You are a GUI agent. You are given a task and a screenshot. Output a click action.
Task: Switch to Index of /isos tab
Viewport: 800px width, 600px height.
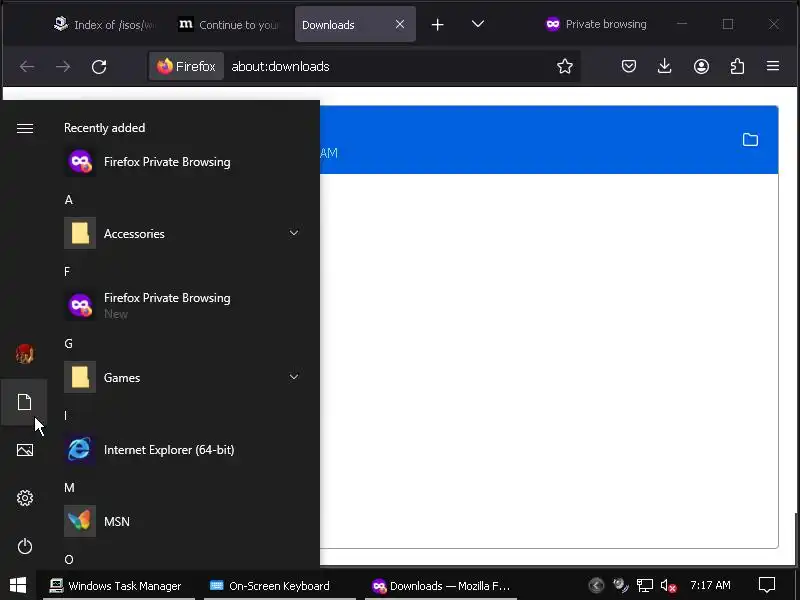[x=104, y=24]
